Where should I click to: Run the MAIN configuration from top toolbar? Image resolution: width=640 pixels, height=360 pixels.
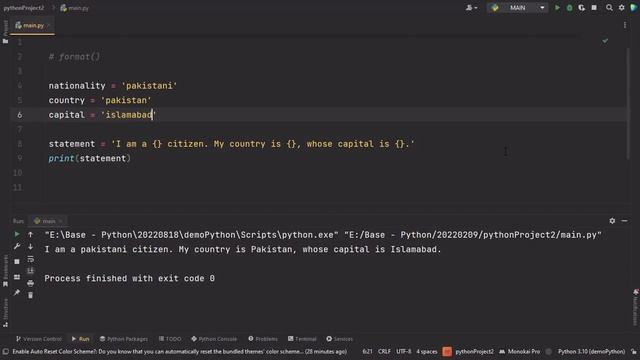tap(557, 8)
